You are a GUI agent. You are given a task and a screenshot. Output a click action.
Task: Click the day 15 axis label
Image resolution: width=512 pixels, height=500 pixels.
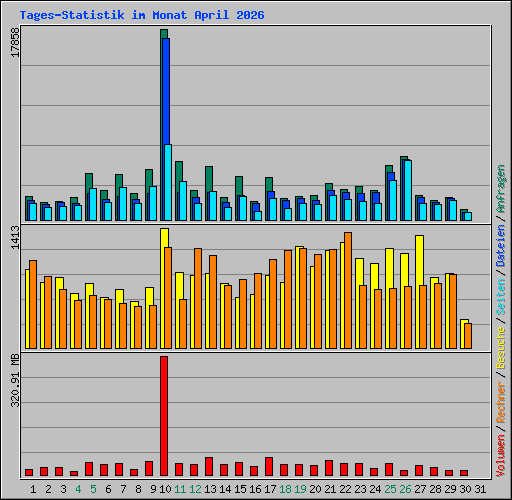click(x=240, y=489)
